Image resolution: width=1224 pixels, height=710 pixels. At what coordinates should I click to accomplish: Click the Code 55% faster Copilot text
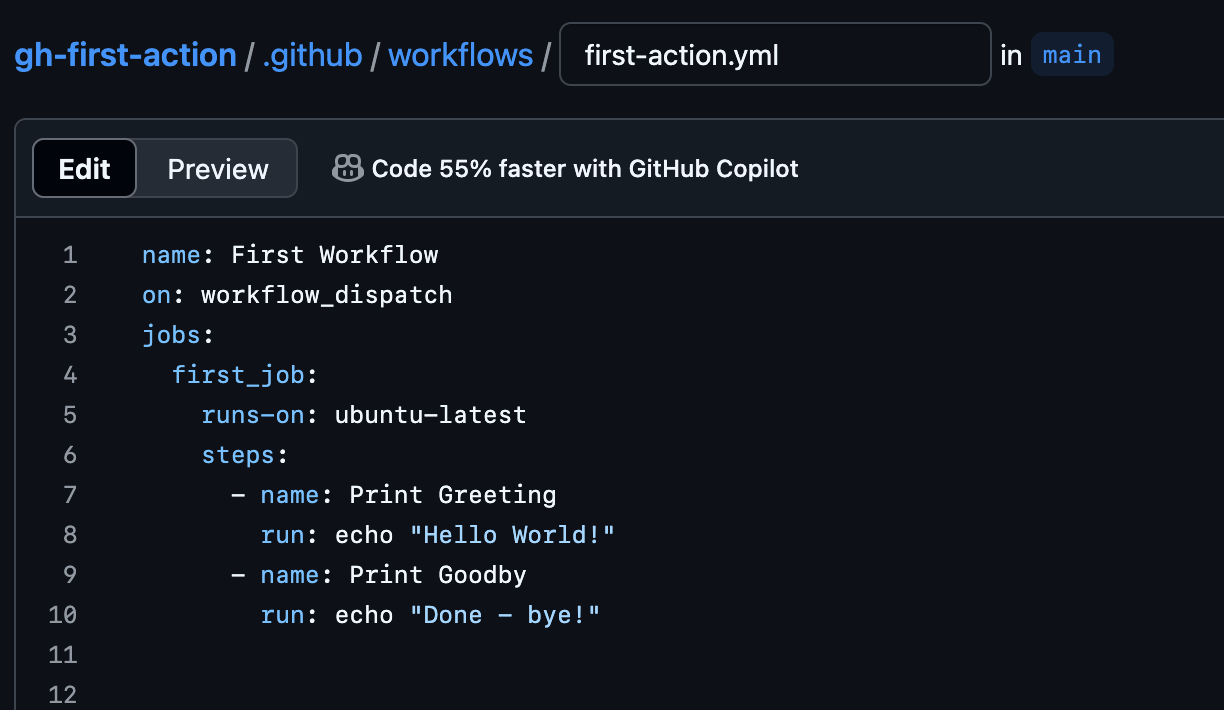point(585,169)
